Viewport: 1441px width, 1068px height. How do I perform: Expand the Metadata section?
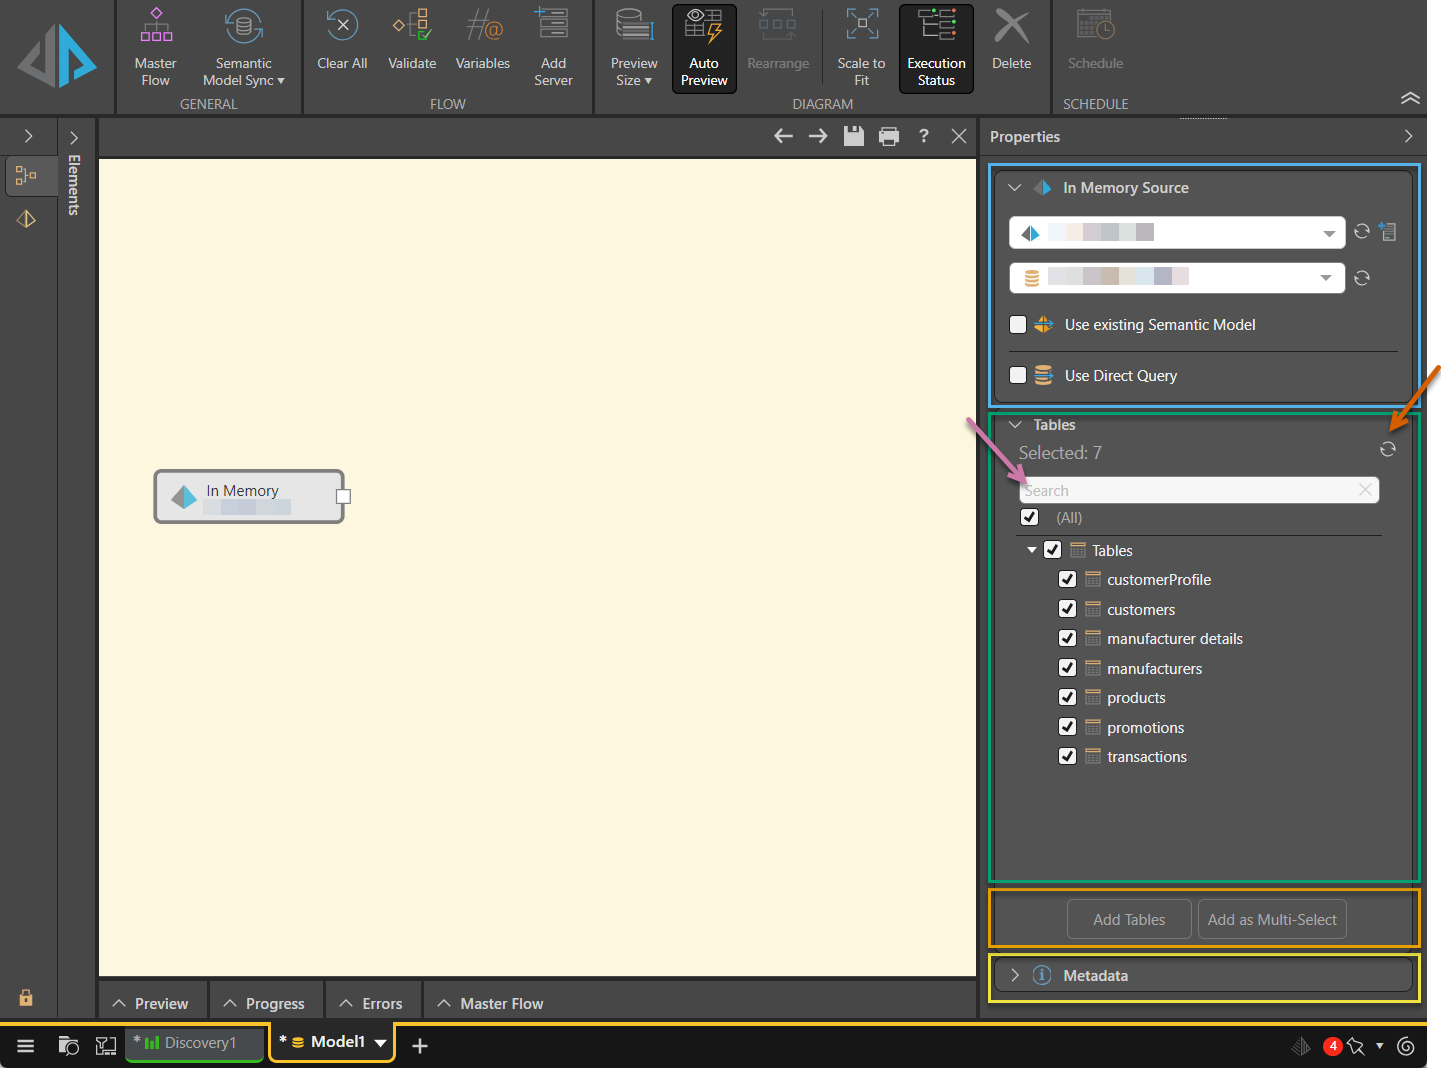point(1015,976)
